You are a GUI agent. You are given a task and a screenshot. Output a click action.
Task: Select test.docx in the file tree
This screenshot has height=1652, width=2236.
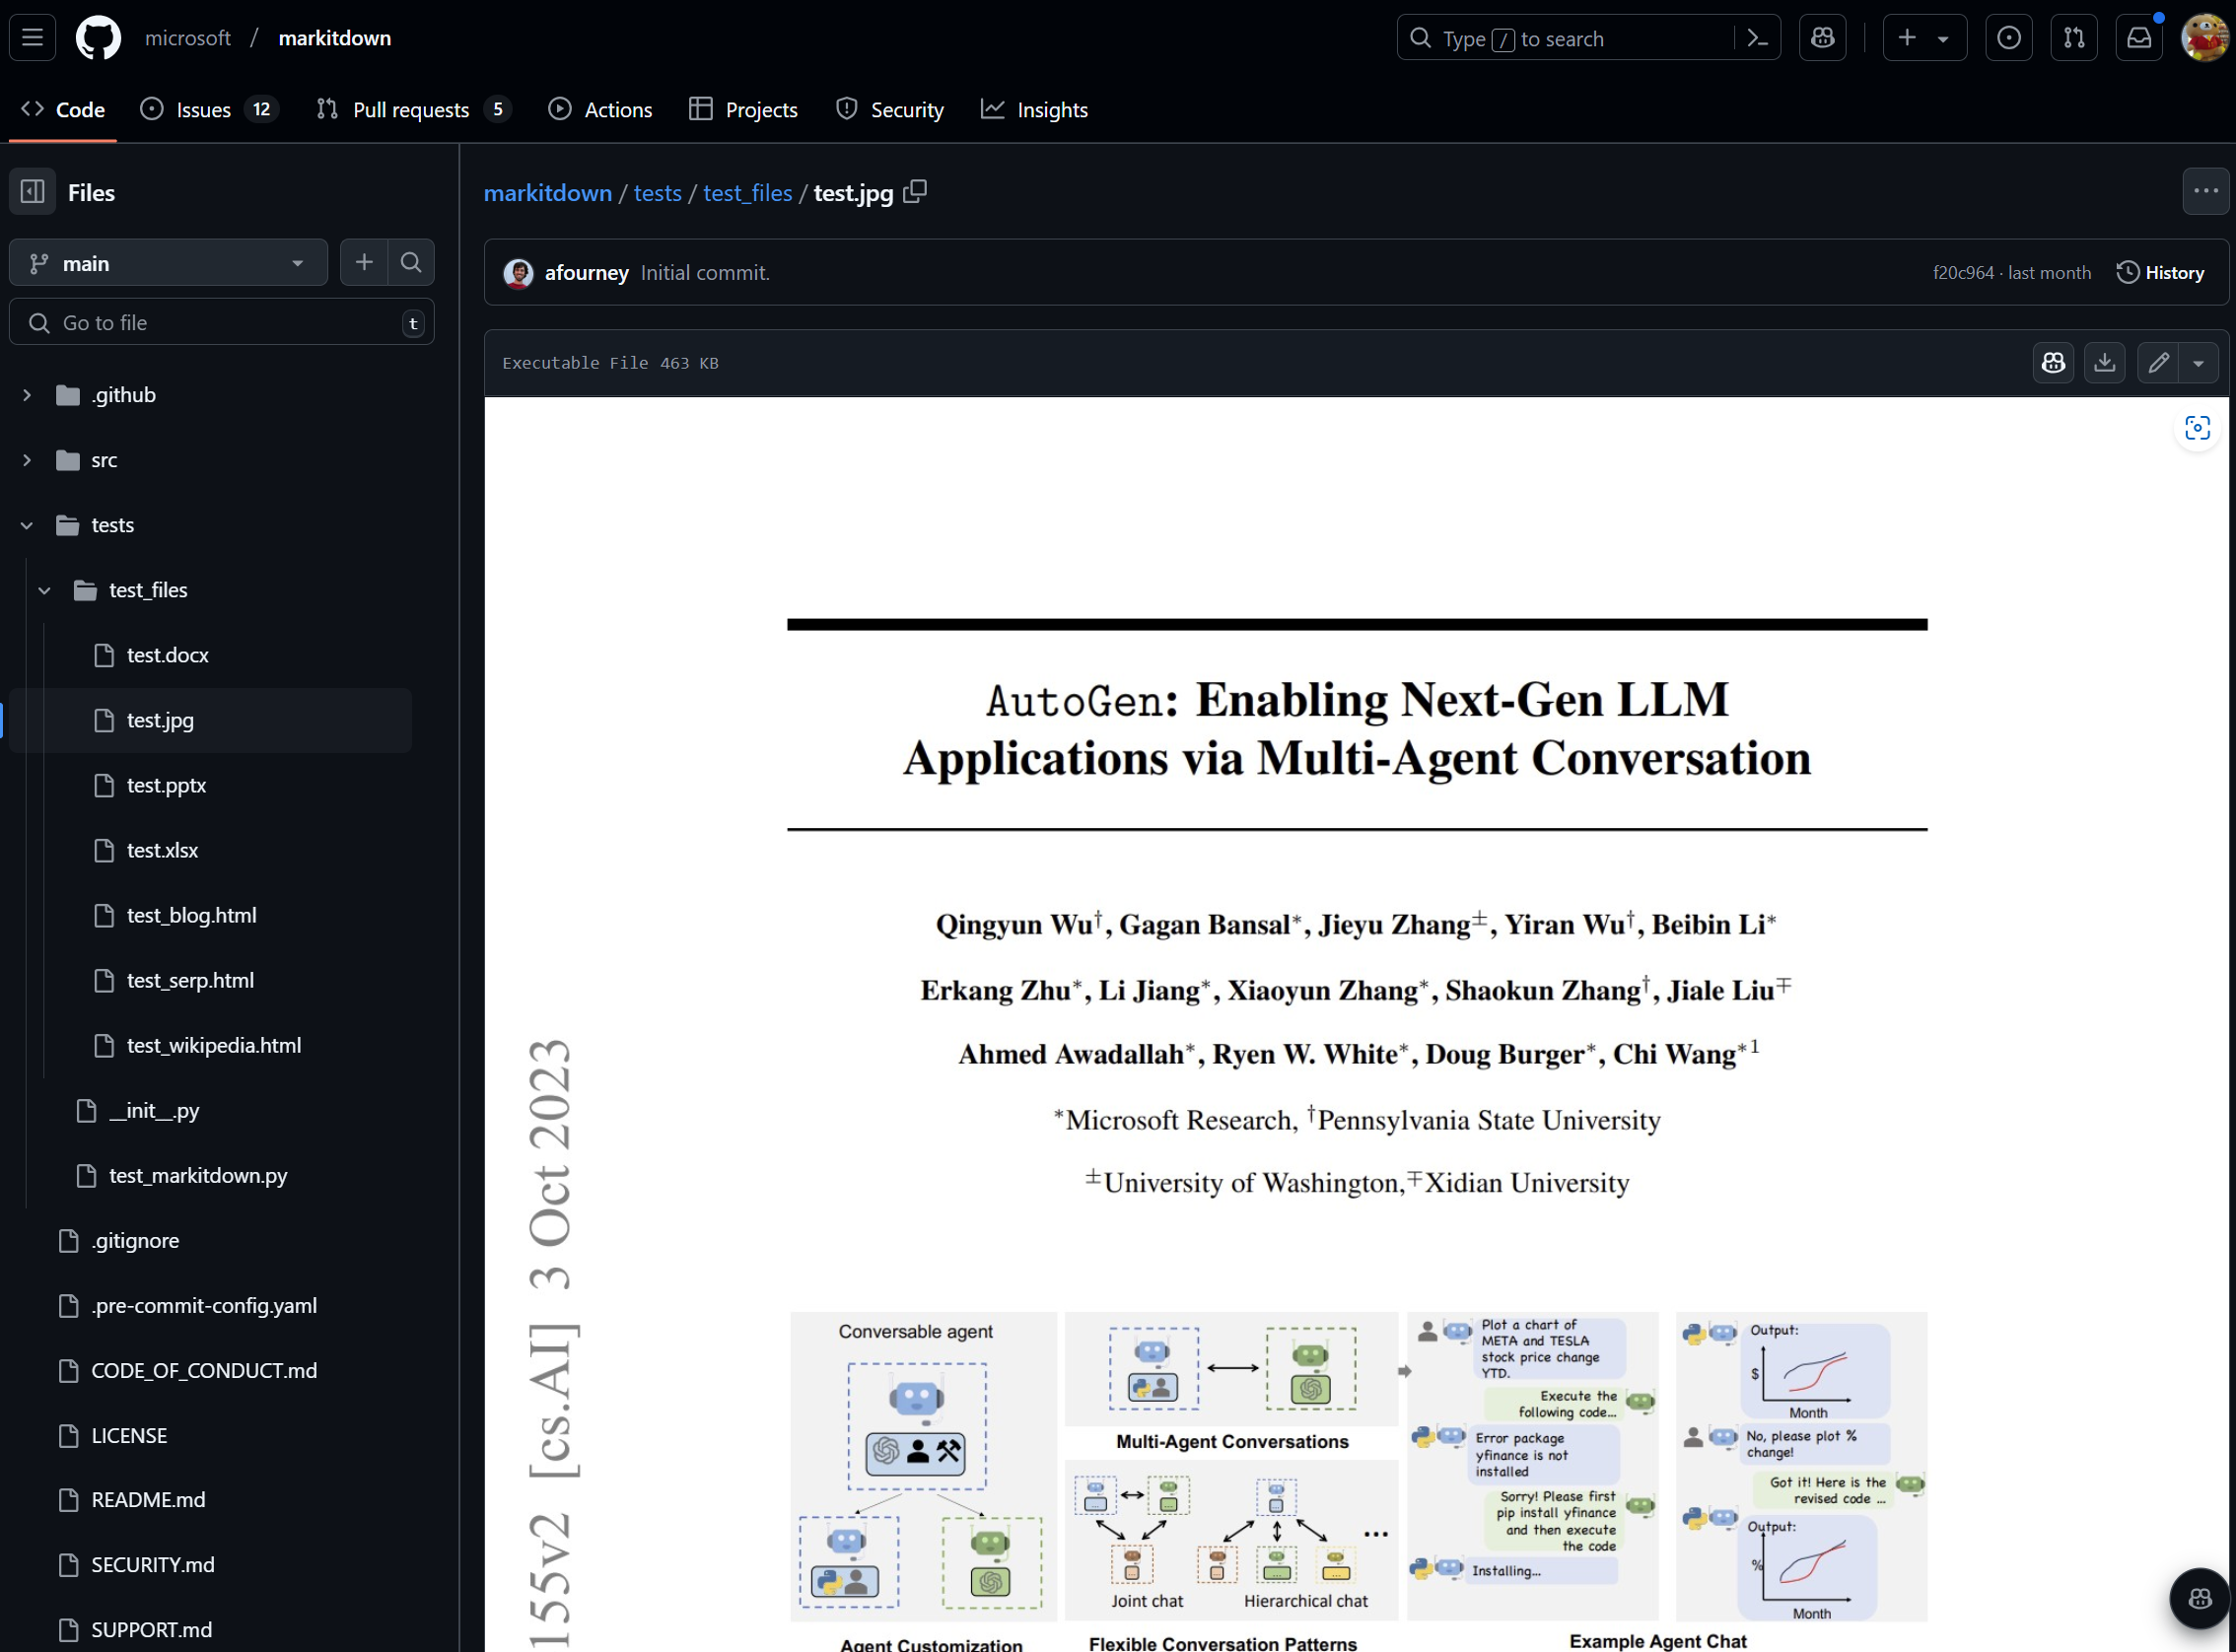(x=168, y=655)
